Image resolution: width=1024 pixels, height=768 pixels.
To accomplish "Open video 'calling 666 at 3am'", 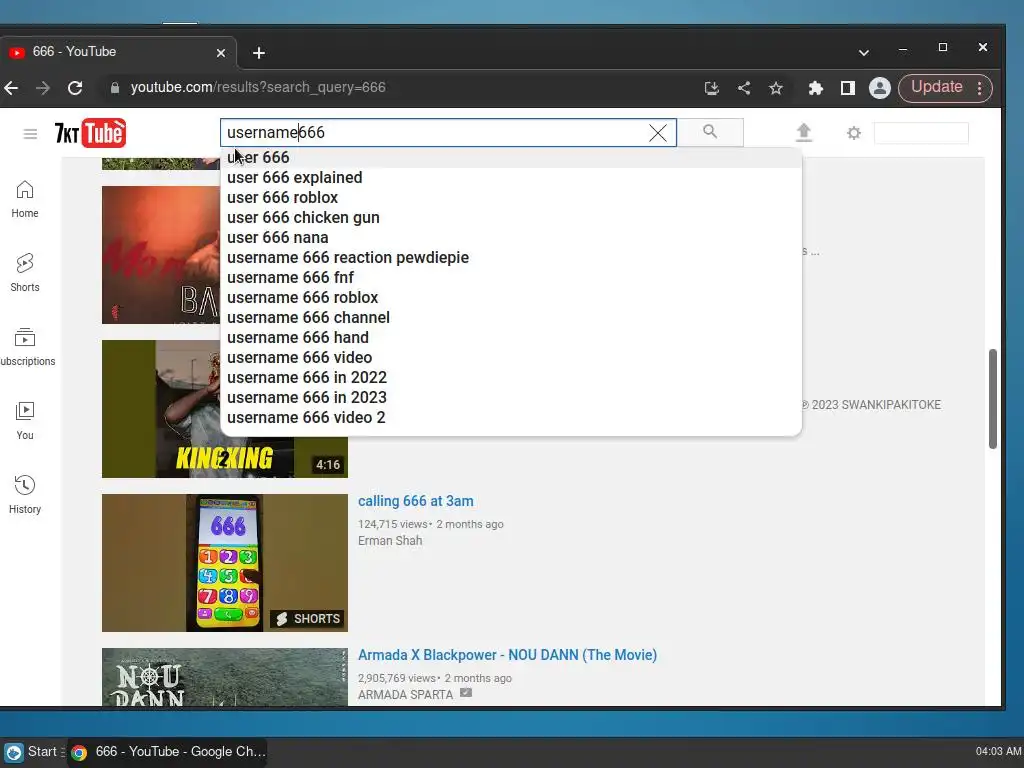I will 415,502.
